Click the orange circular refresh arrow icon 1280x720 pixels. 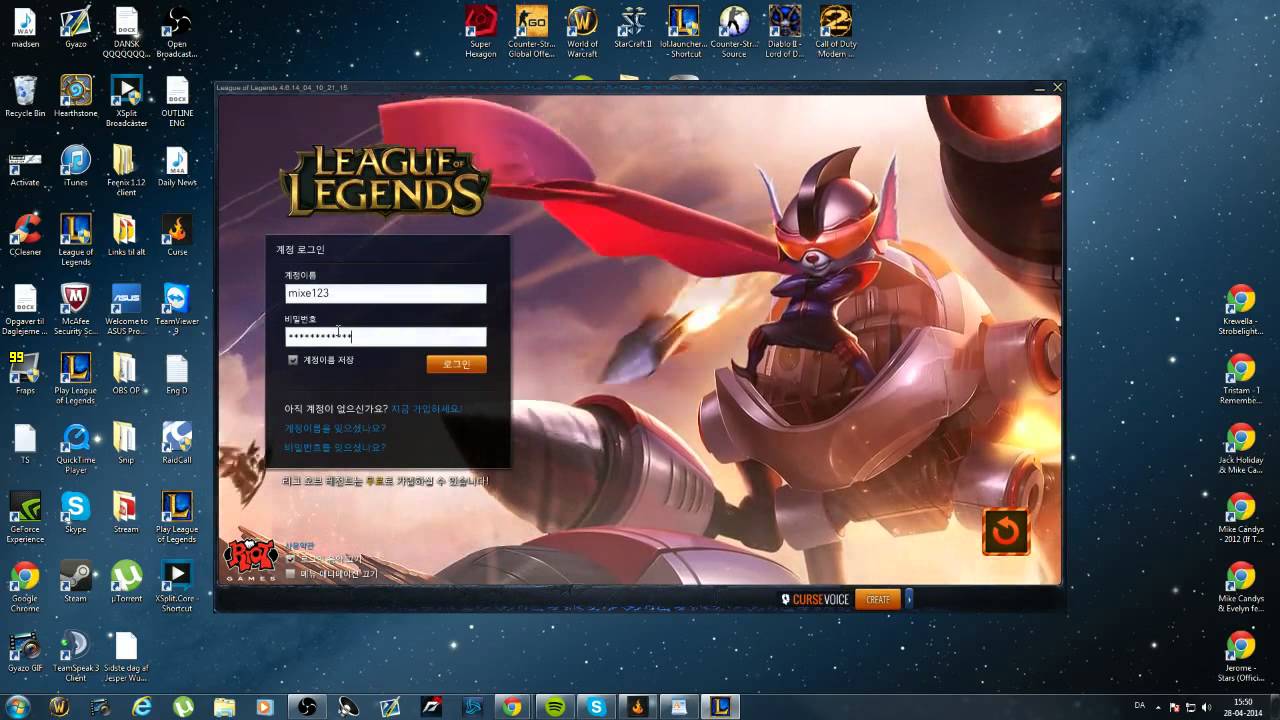click(1006, 531)
